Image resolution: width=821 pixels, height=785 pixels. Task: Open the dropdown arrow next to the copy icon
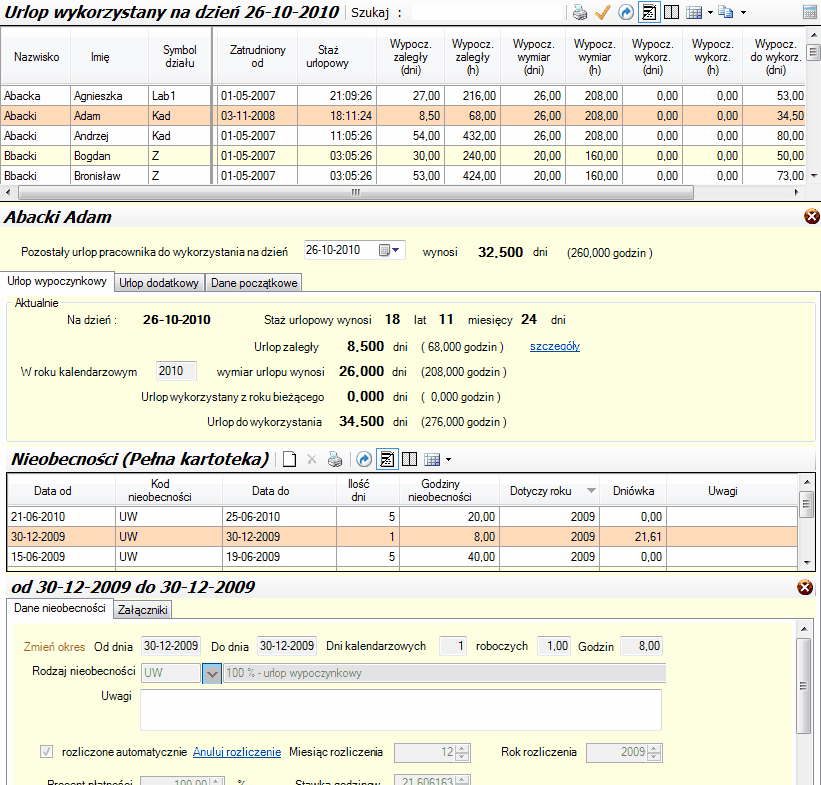[x=743, y=12]
